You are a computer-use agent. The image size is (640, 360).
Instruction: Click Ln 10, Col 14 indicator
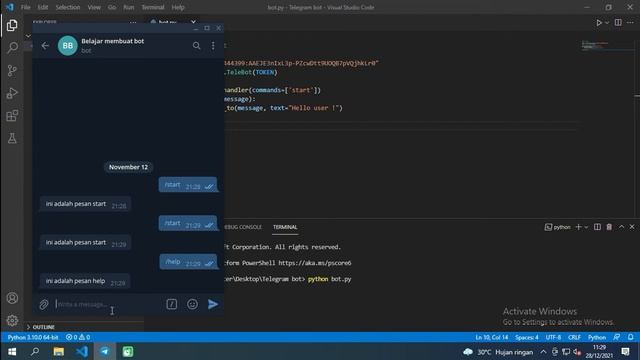(491, 337)
